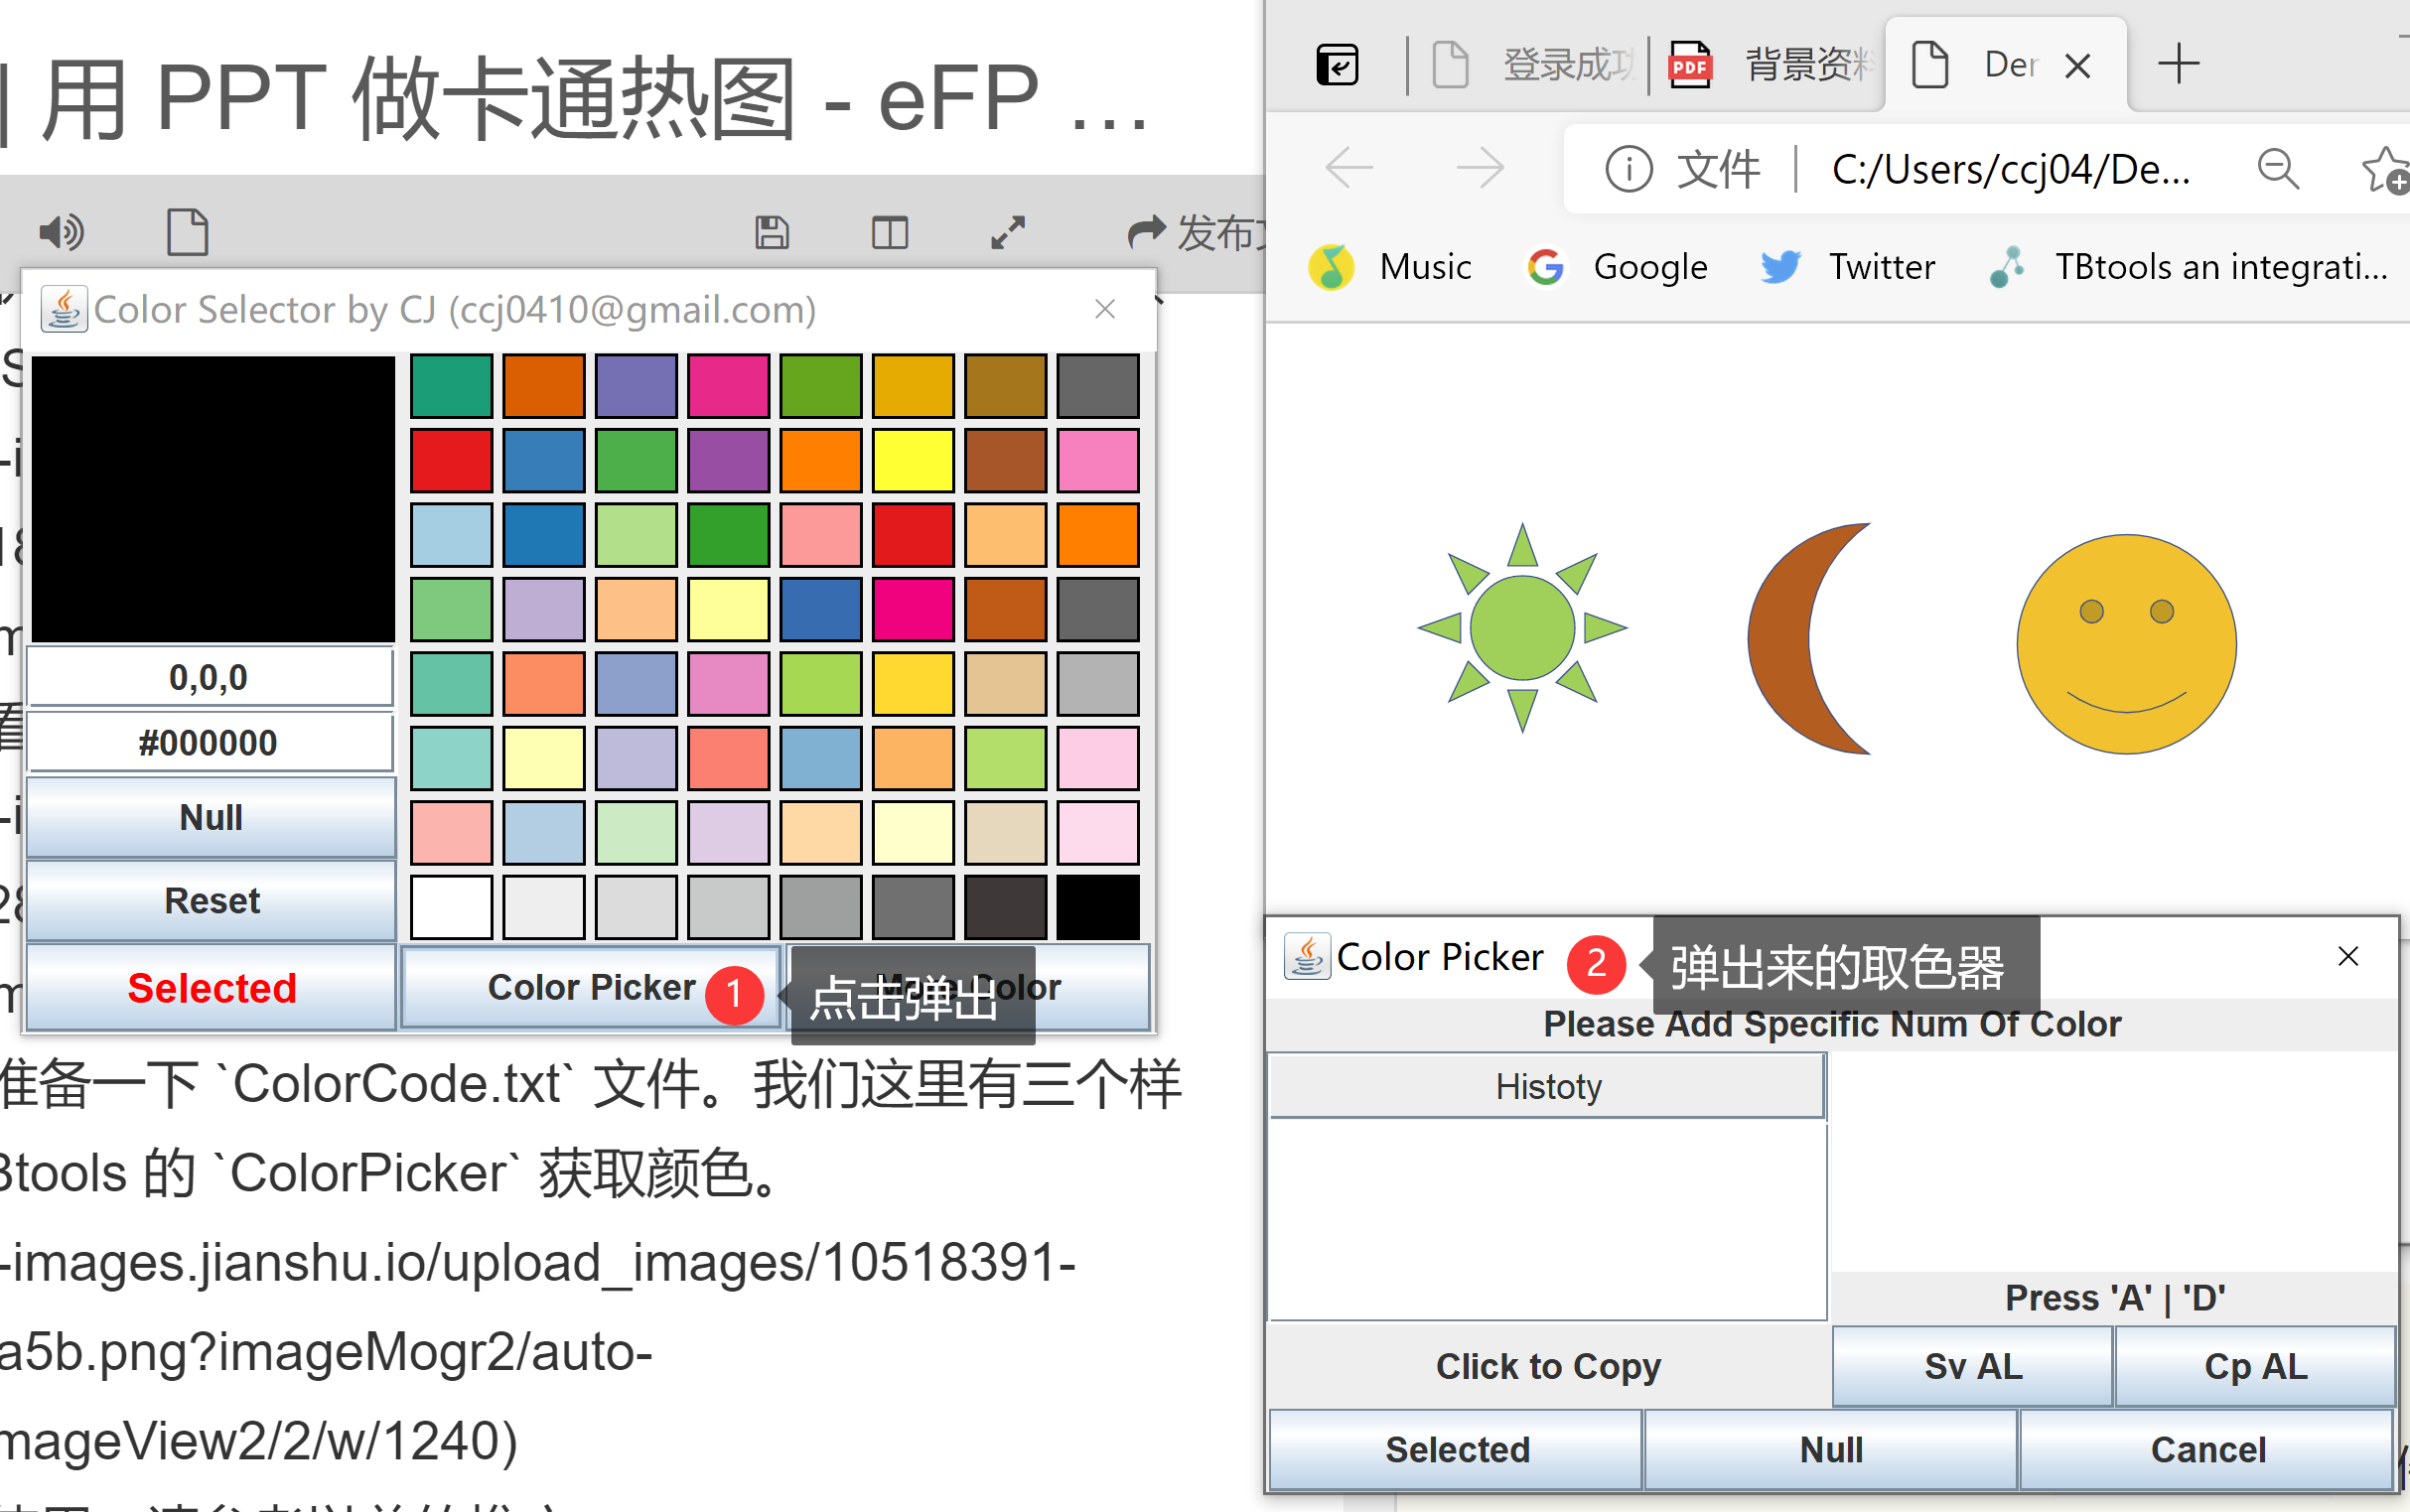Toggle the split-column preview icon
This screenshot has width=2410, height=1512.
(x=889, y=233)
